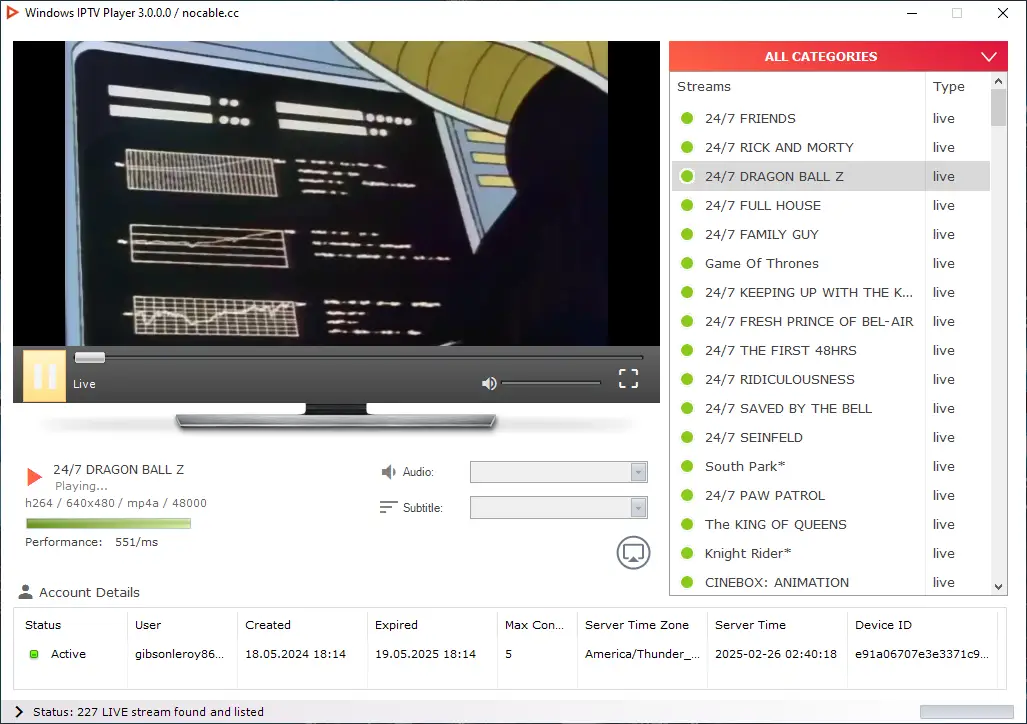
Task: Click the Expired date 19.05.2025 18:14
Action: 425,654
